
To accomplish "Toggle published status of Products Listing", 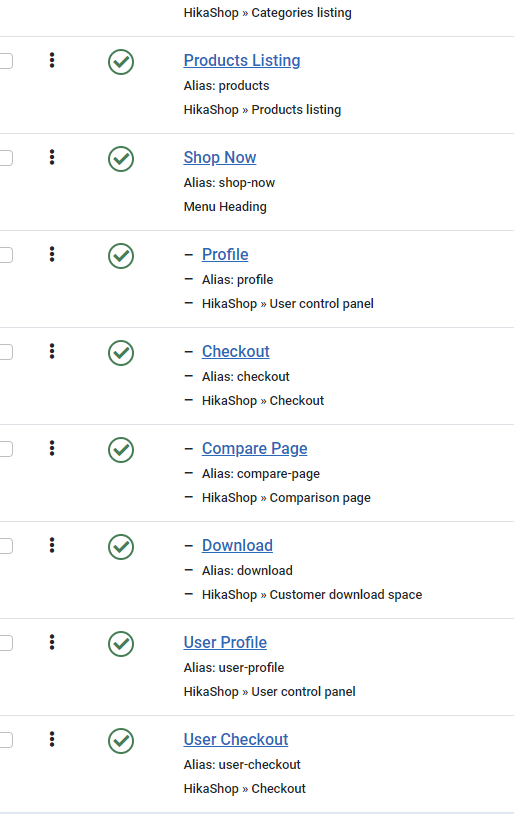I will (x=121, y=62).
